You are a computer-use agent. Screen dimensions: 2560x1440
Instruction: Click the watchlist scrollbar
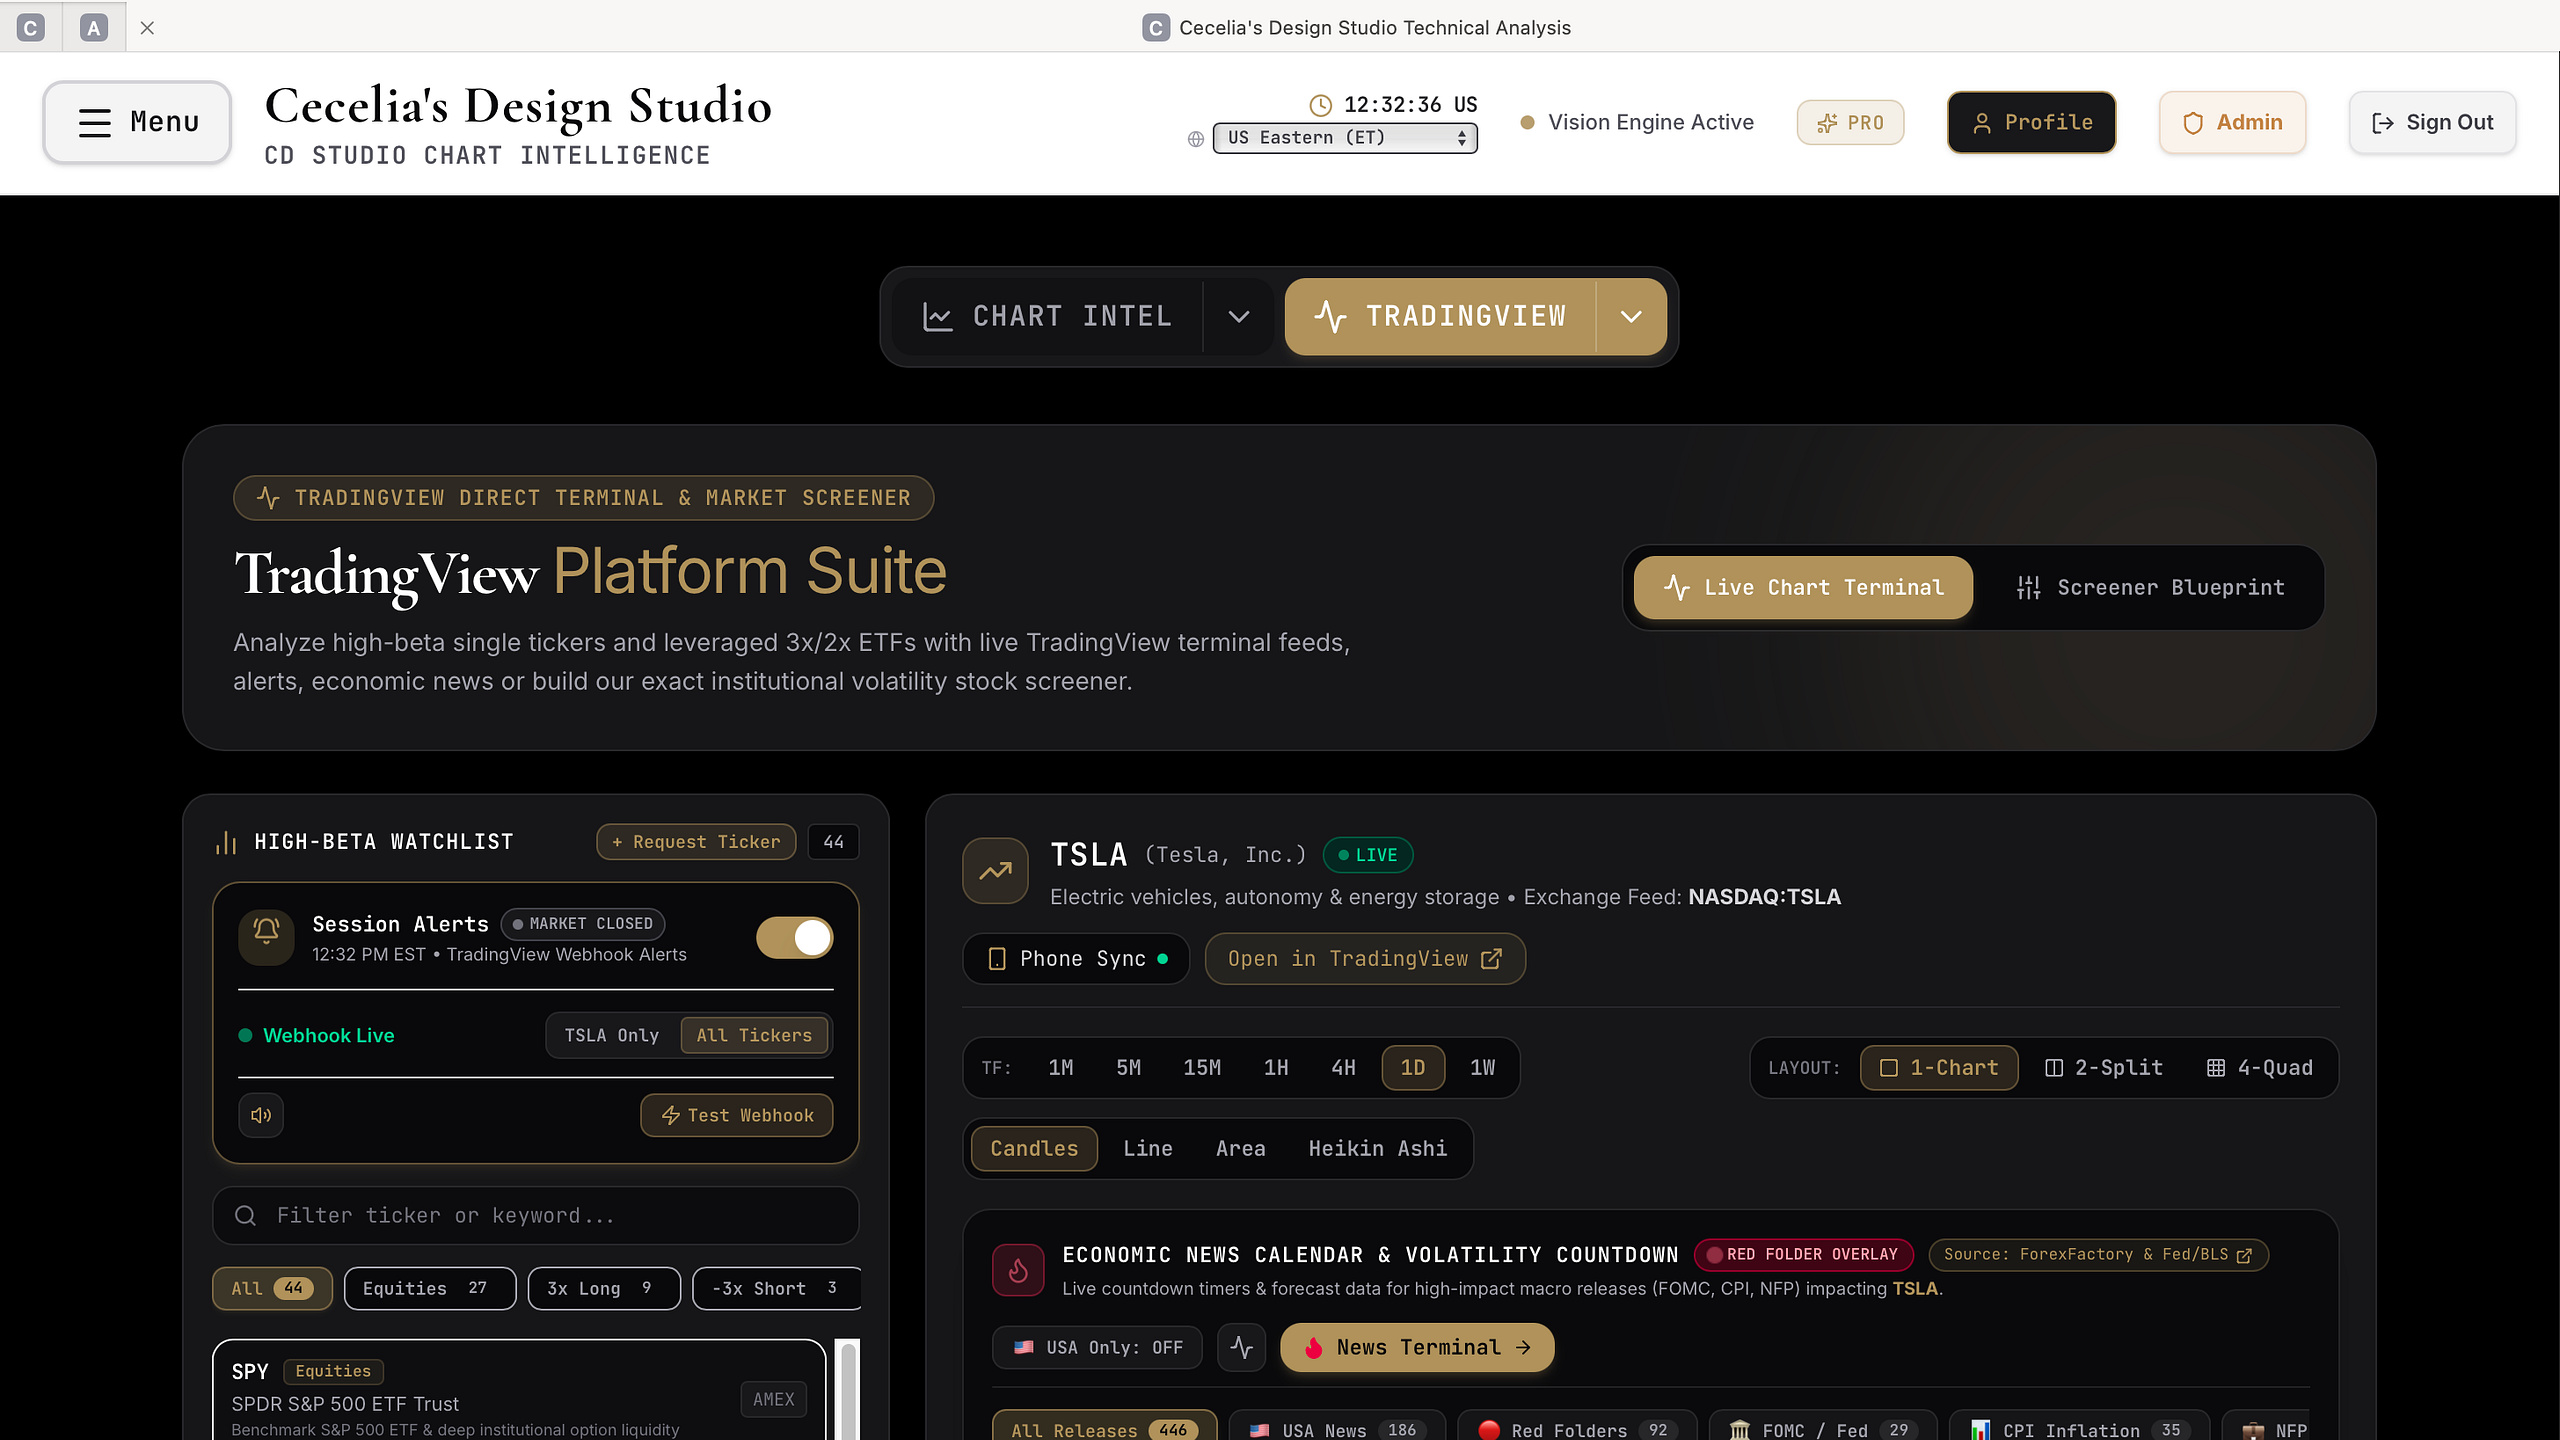pos(848,1390)
